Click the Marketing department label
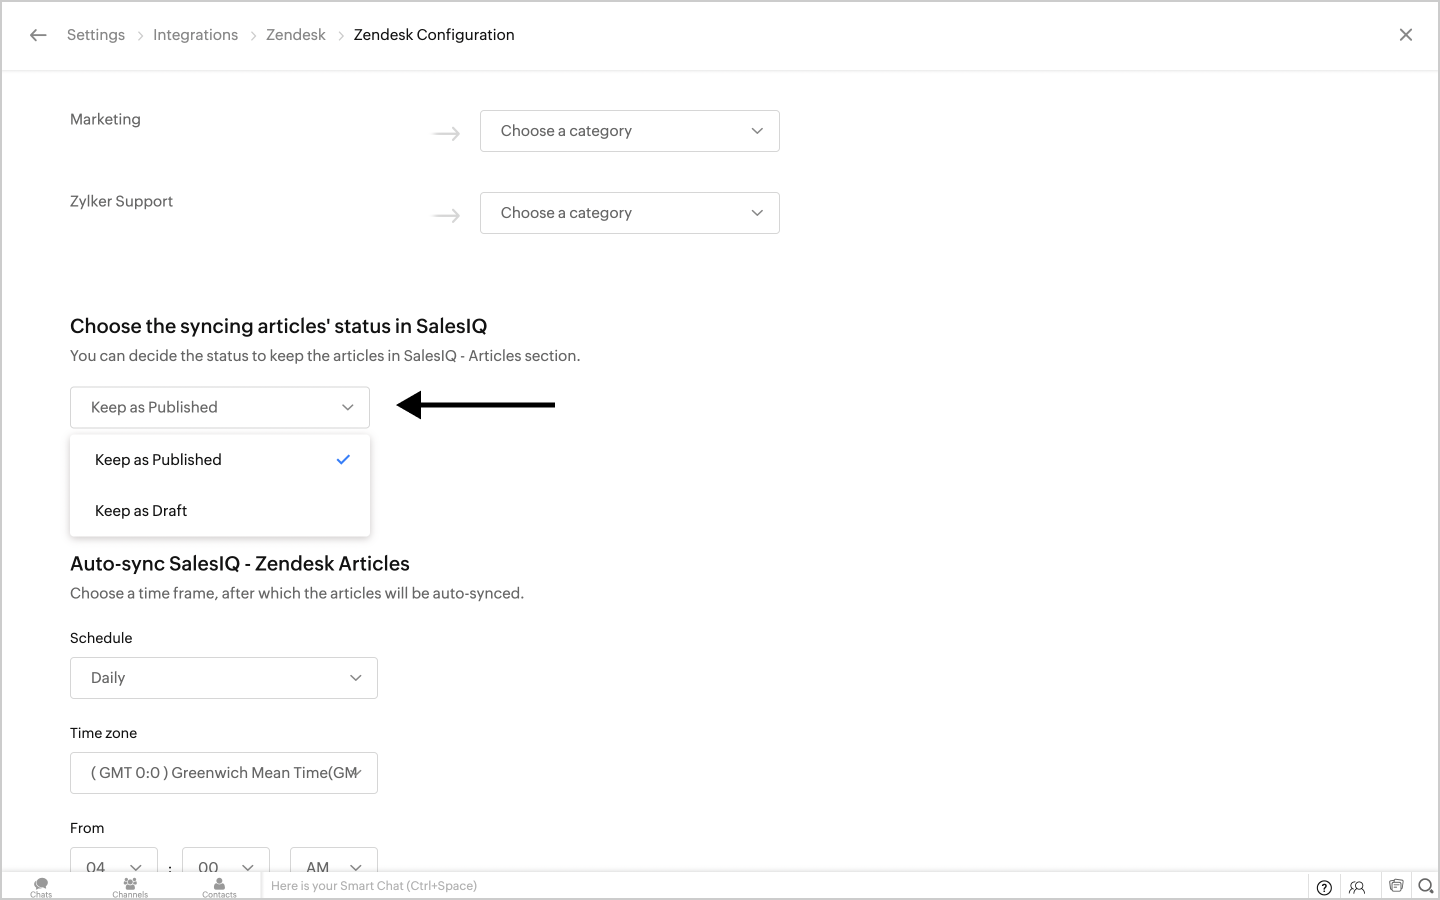The image size is (1440, 900). click(105, 119)
